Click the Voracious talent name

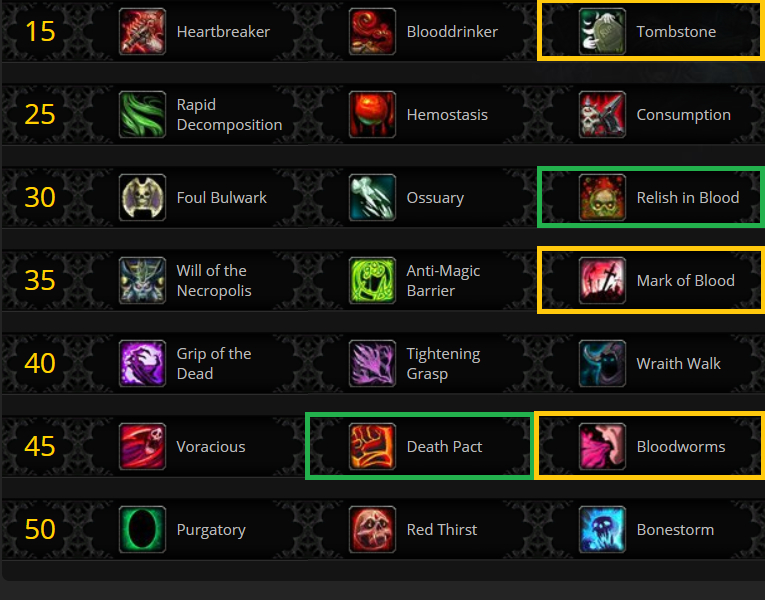[x=211, y=446]
